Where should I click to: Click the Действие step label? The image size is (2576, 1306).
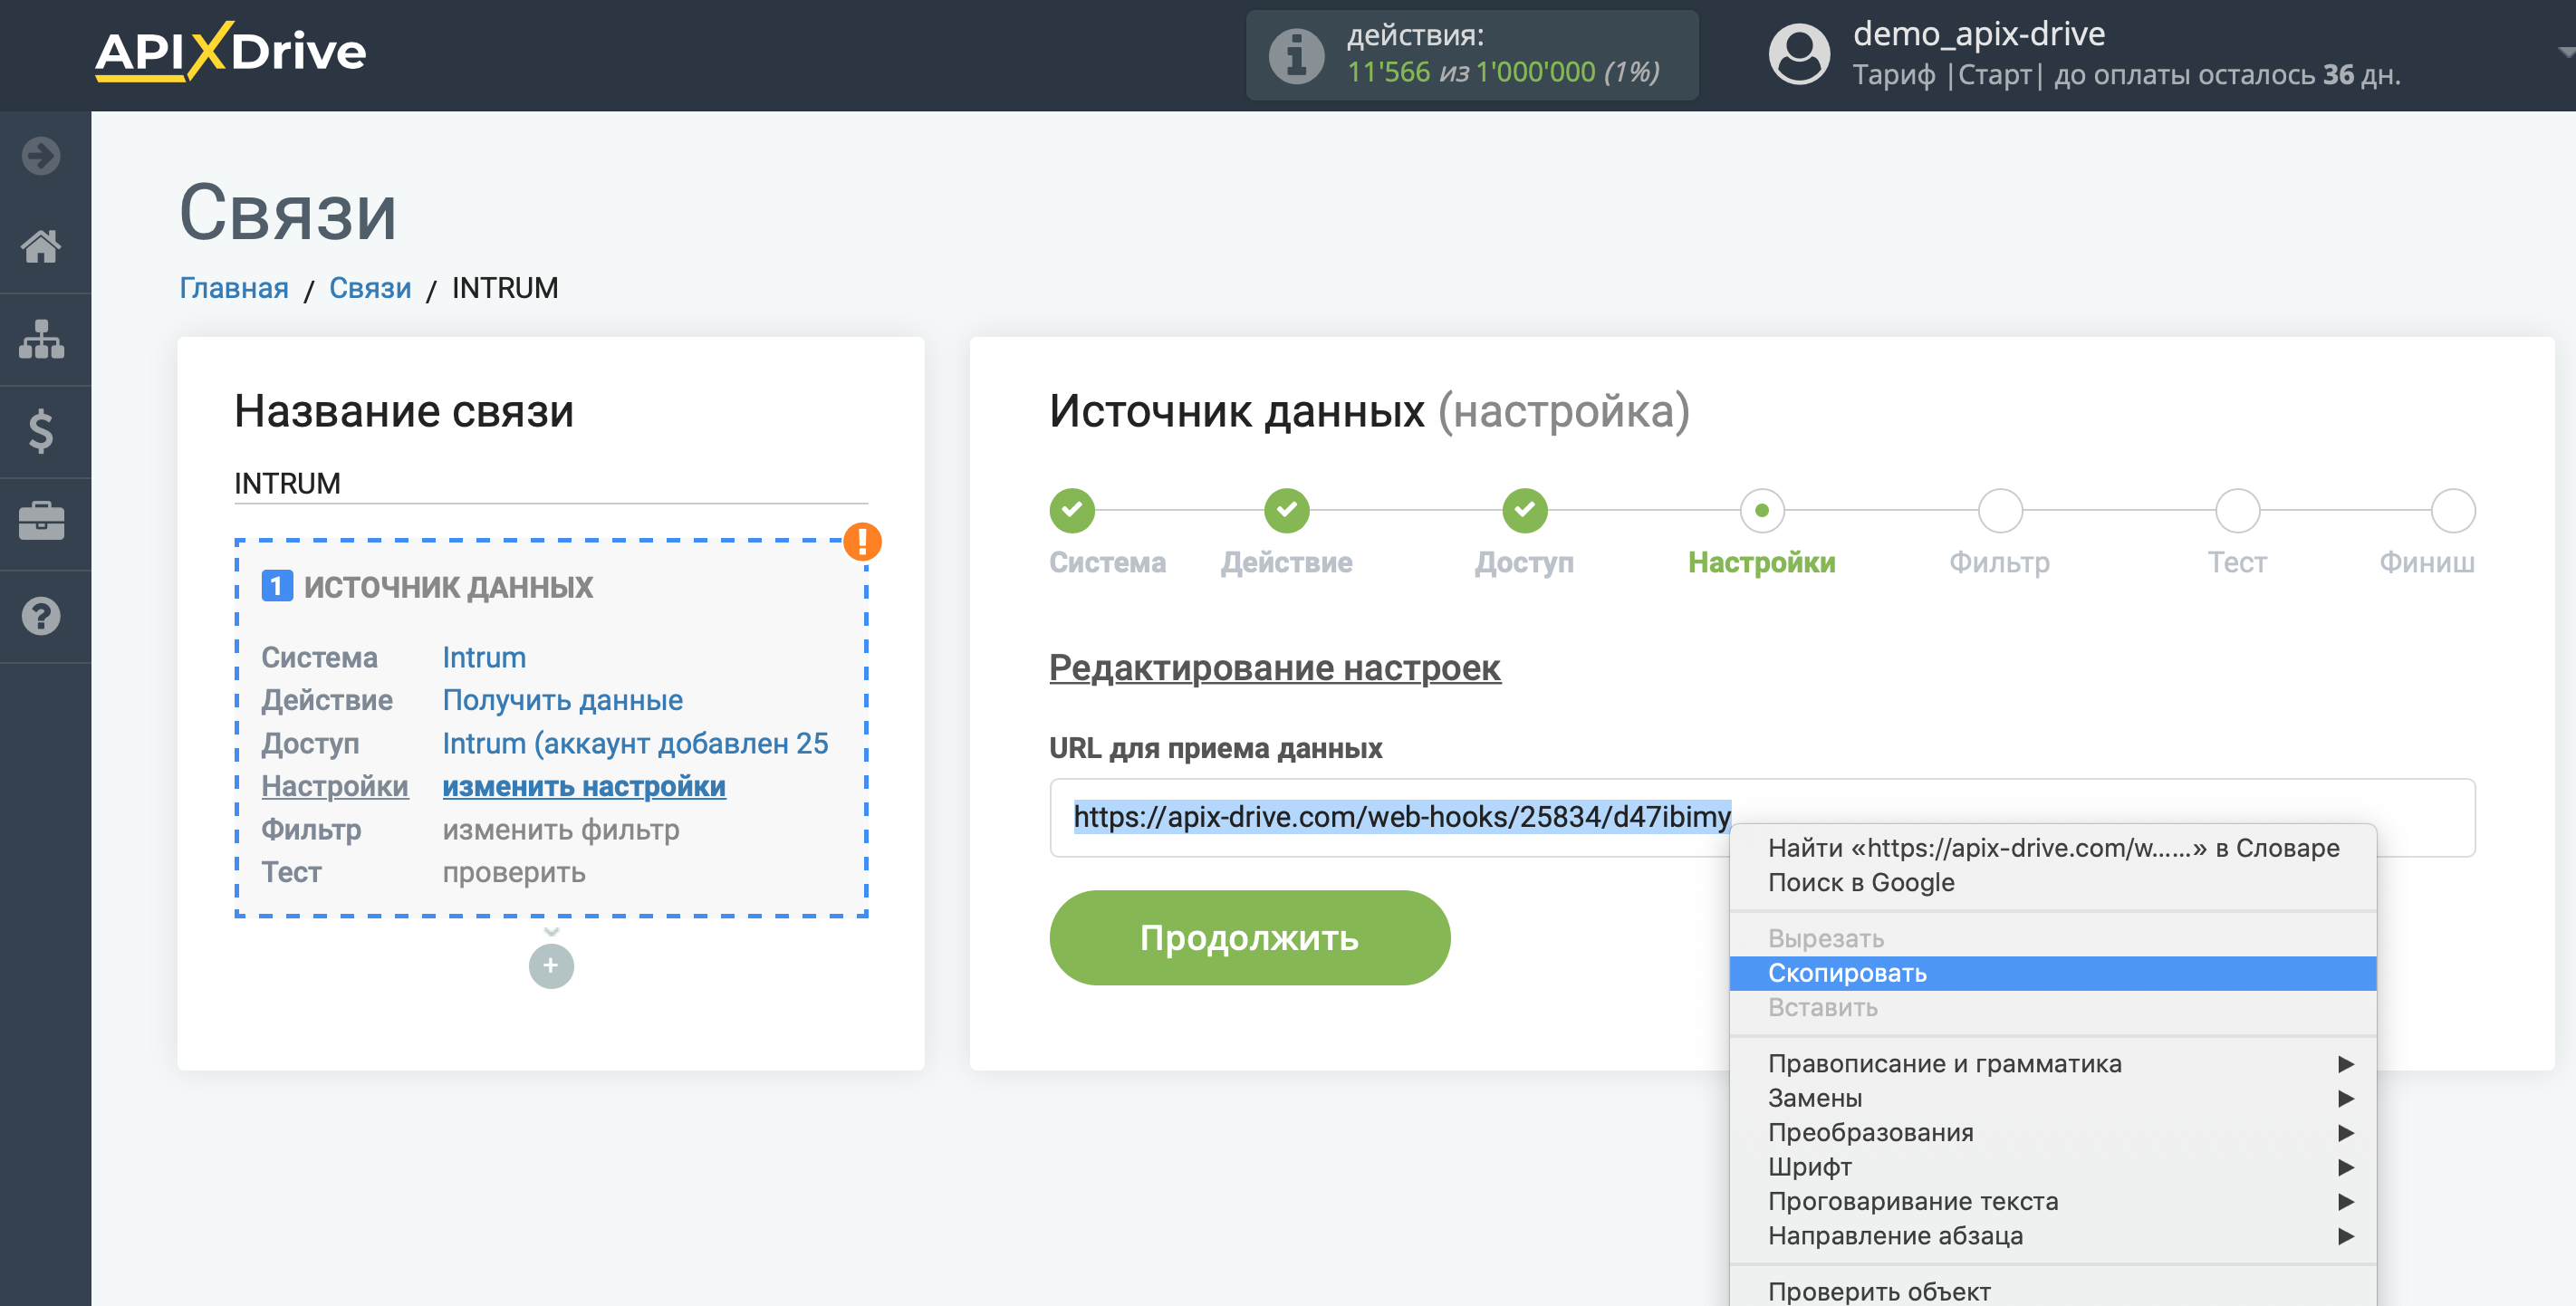tap(1286, 562)
